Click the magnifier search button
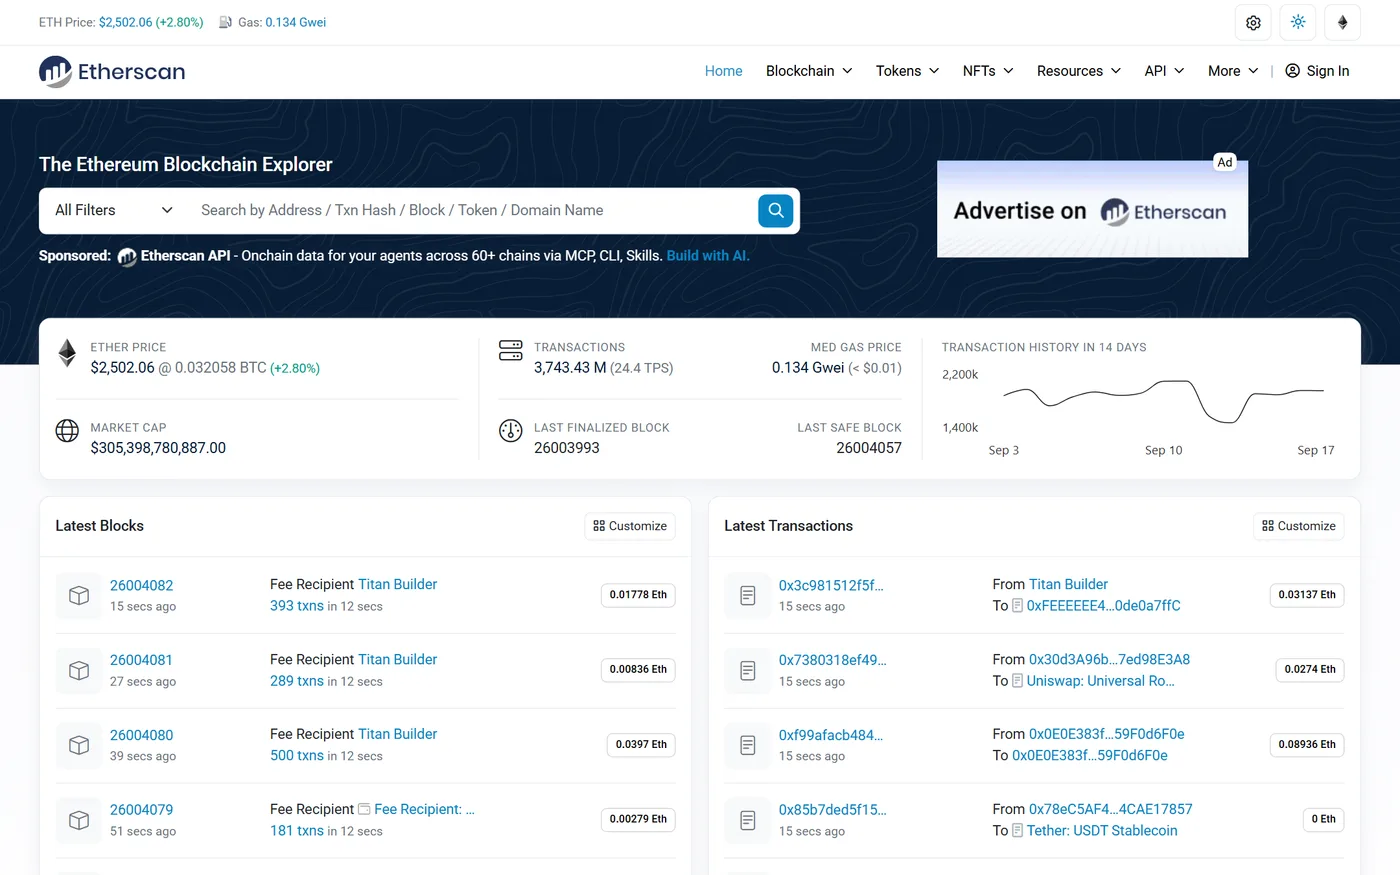The width and height of the screenshot is (1400, 875). (776, 210)
